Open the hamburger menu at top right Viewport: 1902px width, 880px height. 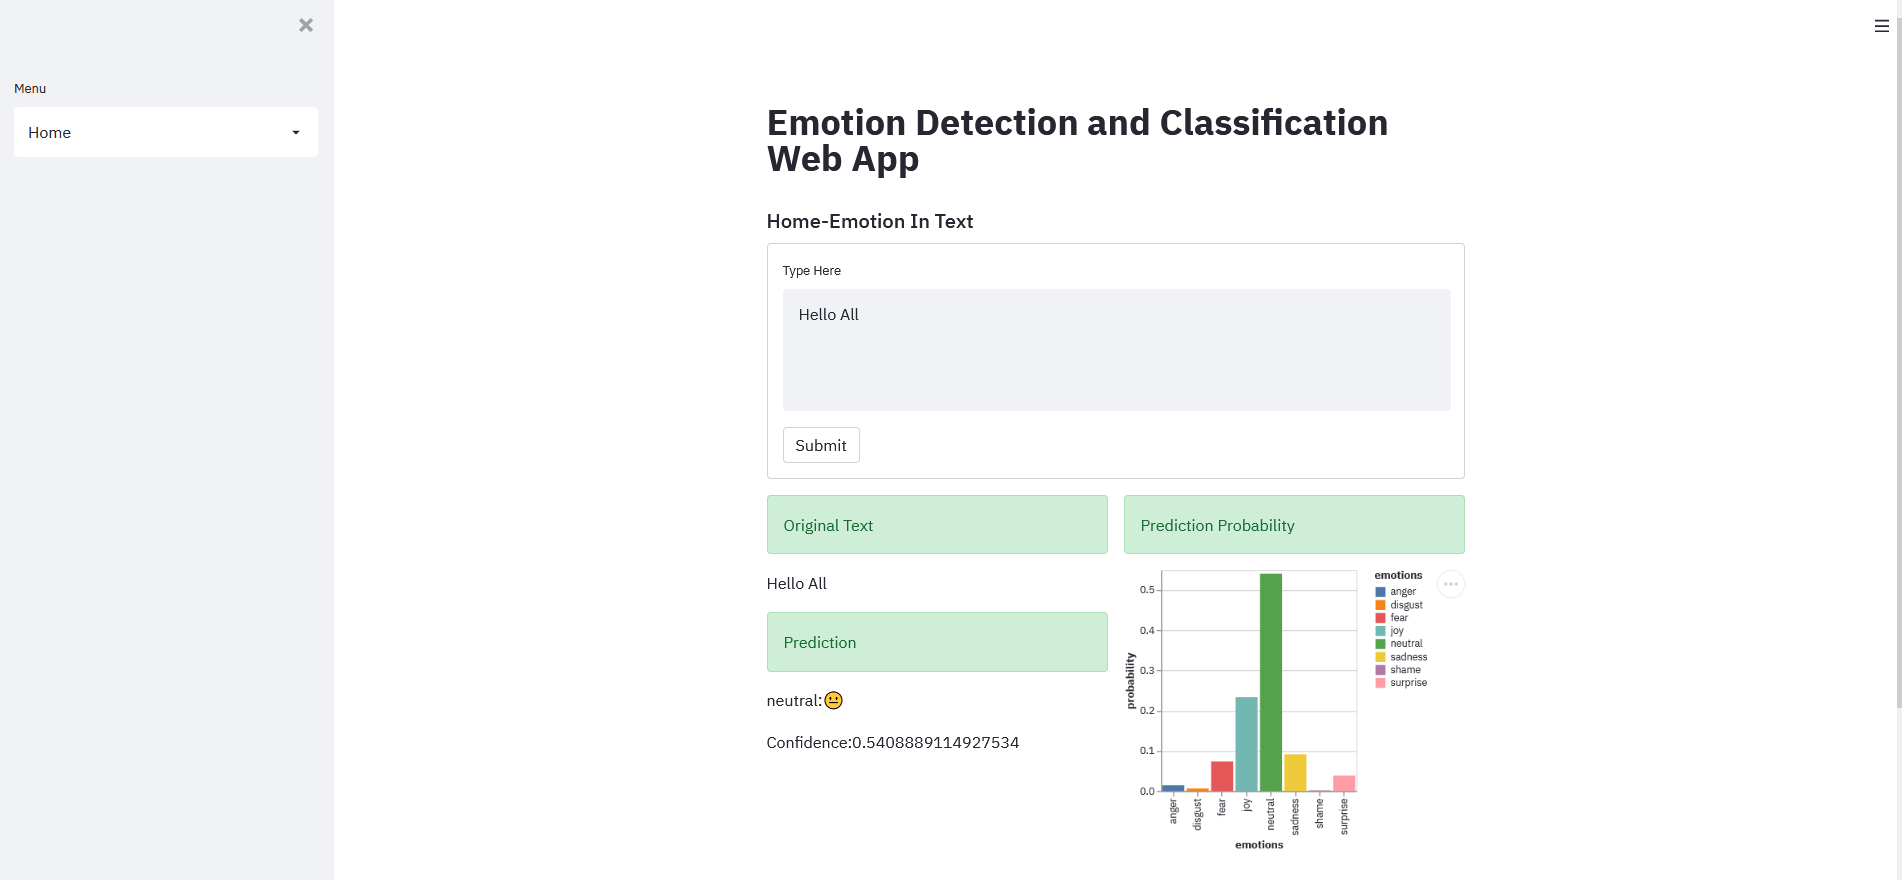(x=1880, y=26)
